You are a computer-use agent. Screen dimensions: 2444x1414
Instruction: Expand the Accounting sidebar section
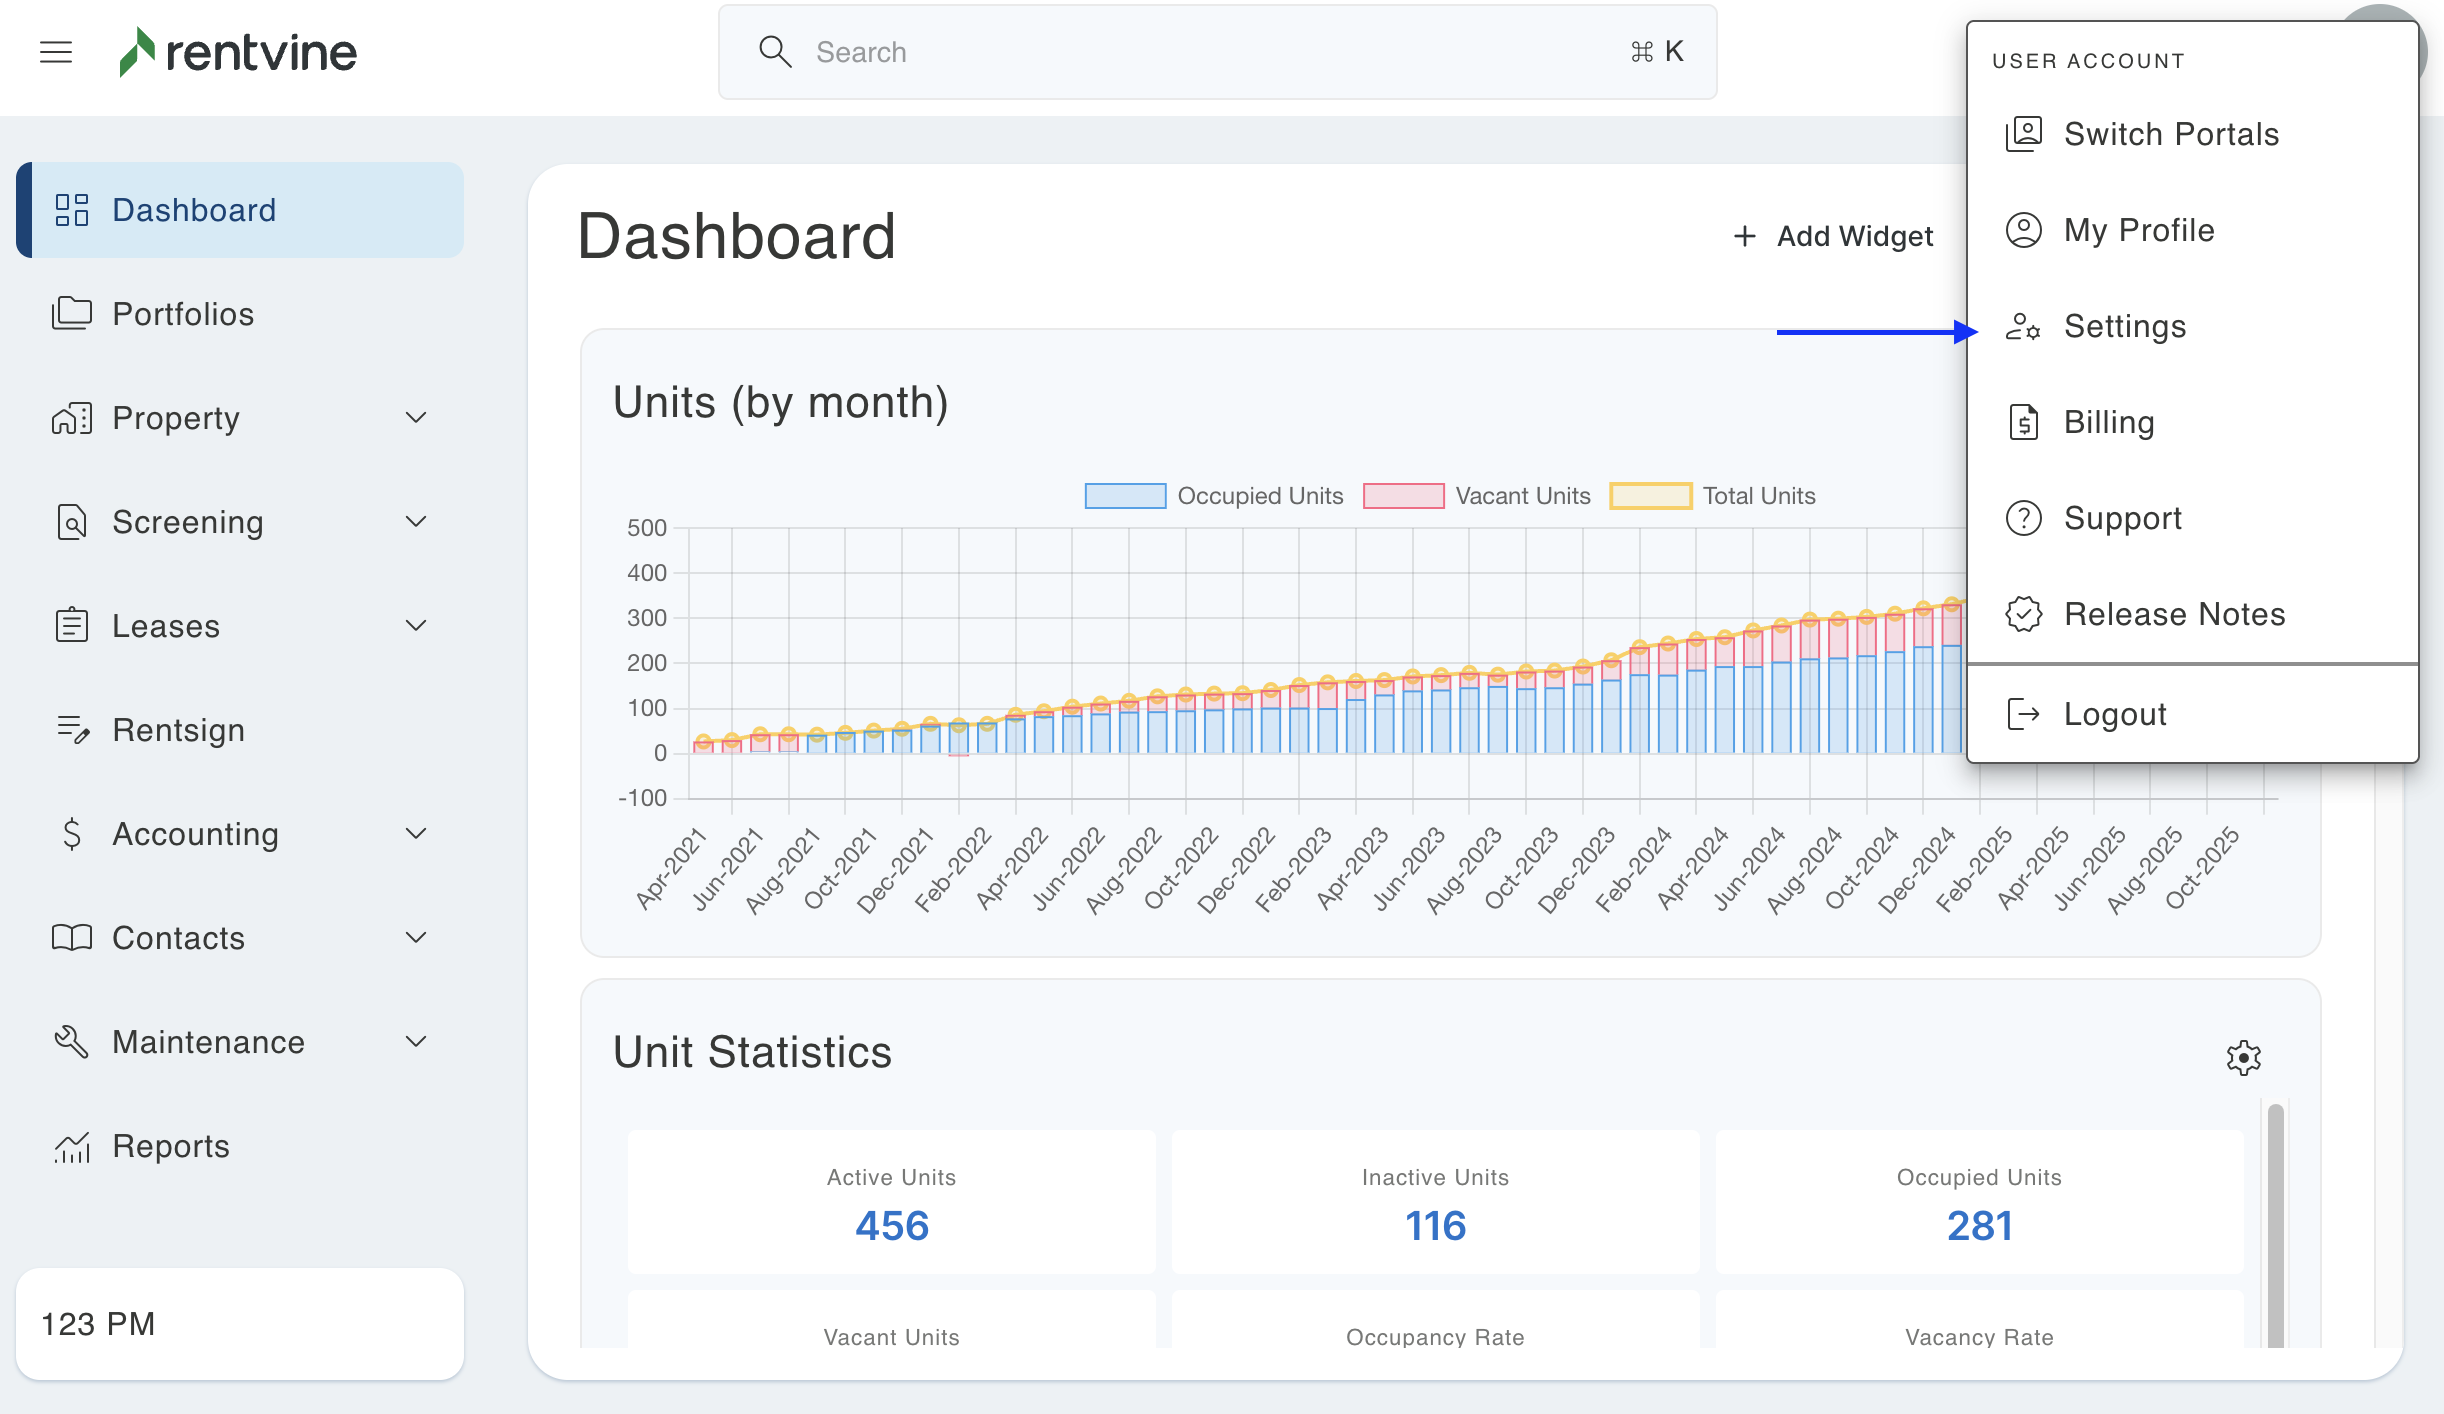[x=416, y=834]
